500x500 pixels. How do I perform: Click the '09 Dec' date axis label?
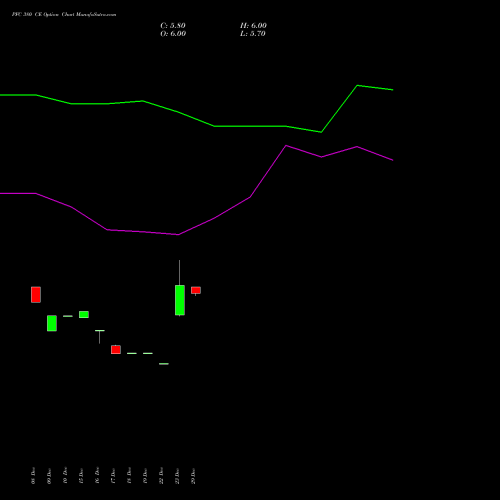pos(49,476)
